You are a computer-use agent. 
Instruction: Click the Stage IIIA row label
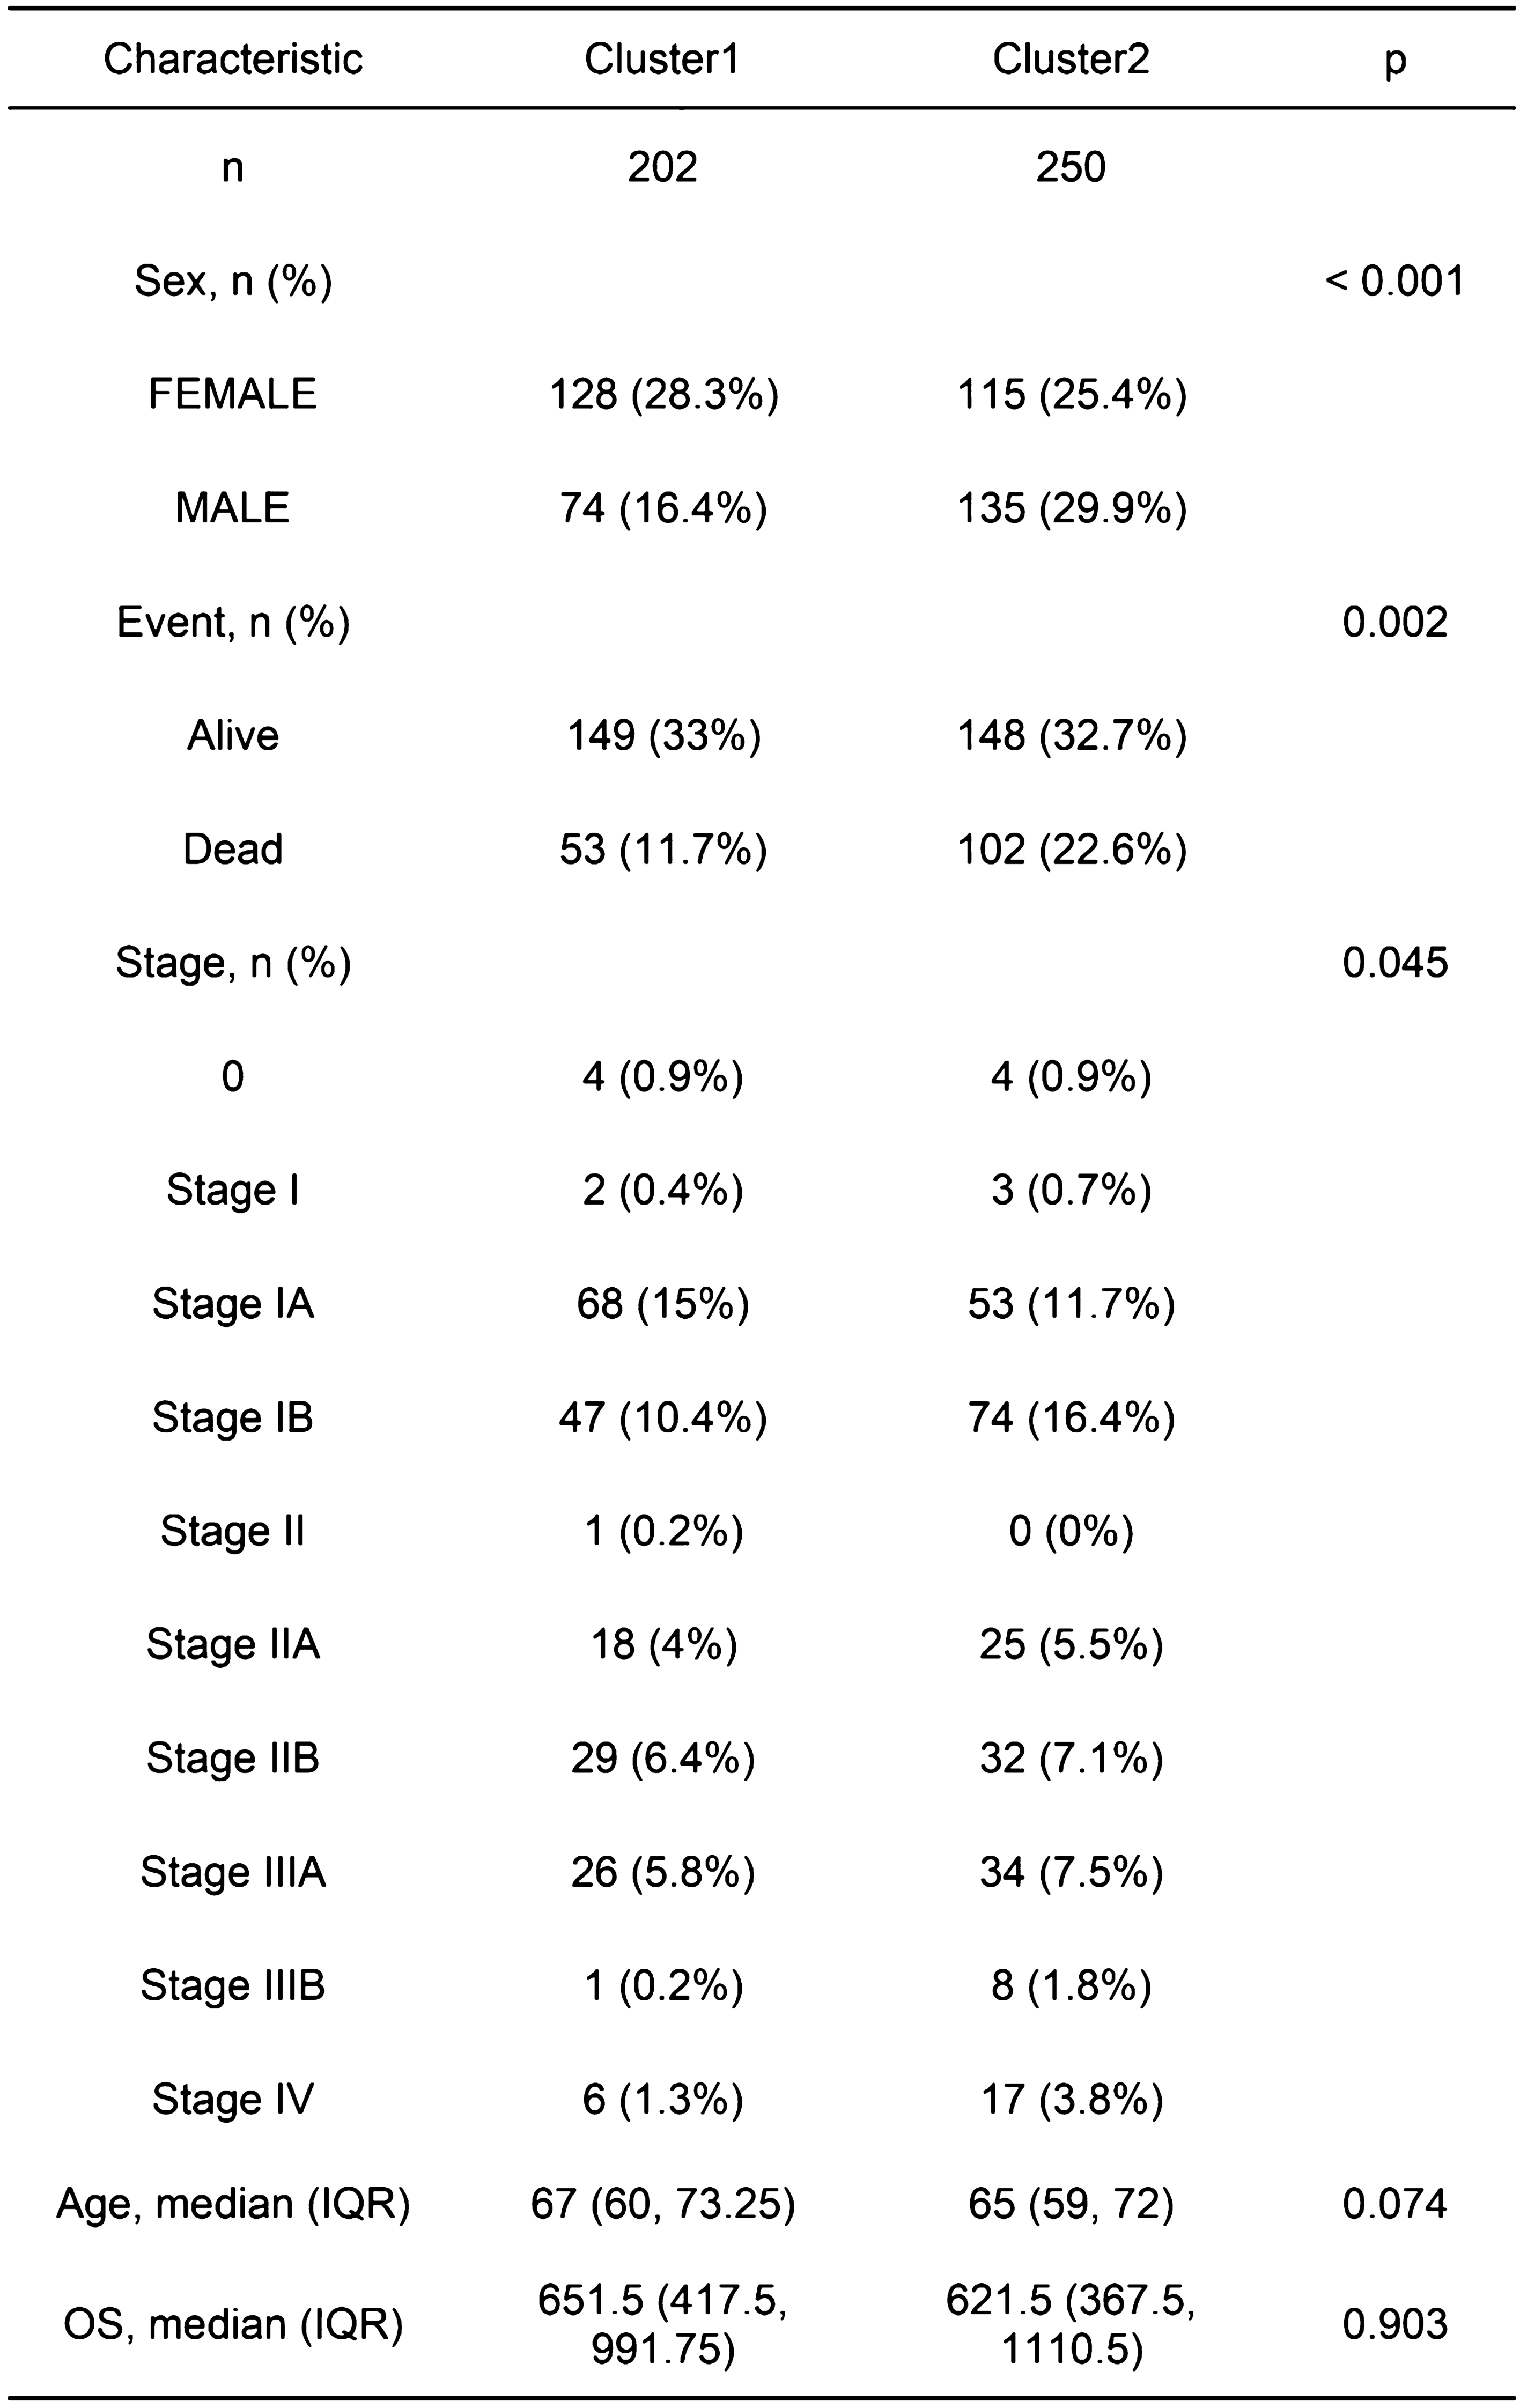[232, 1872]
